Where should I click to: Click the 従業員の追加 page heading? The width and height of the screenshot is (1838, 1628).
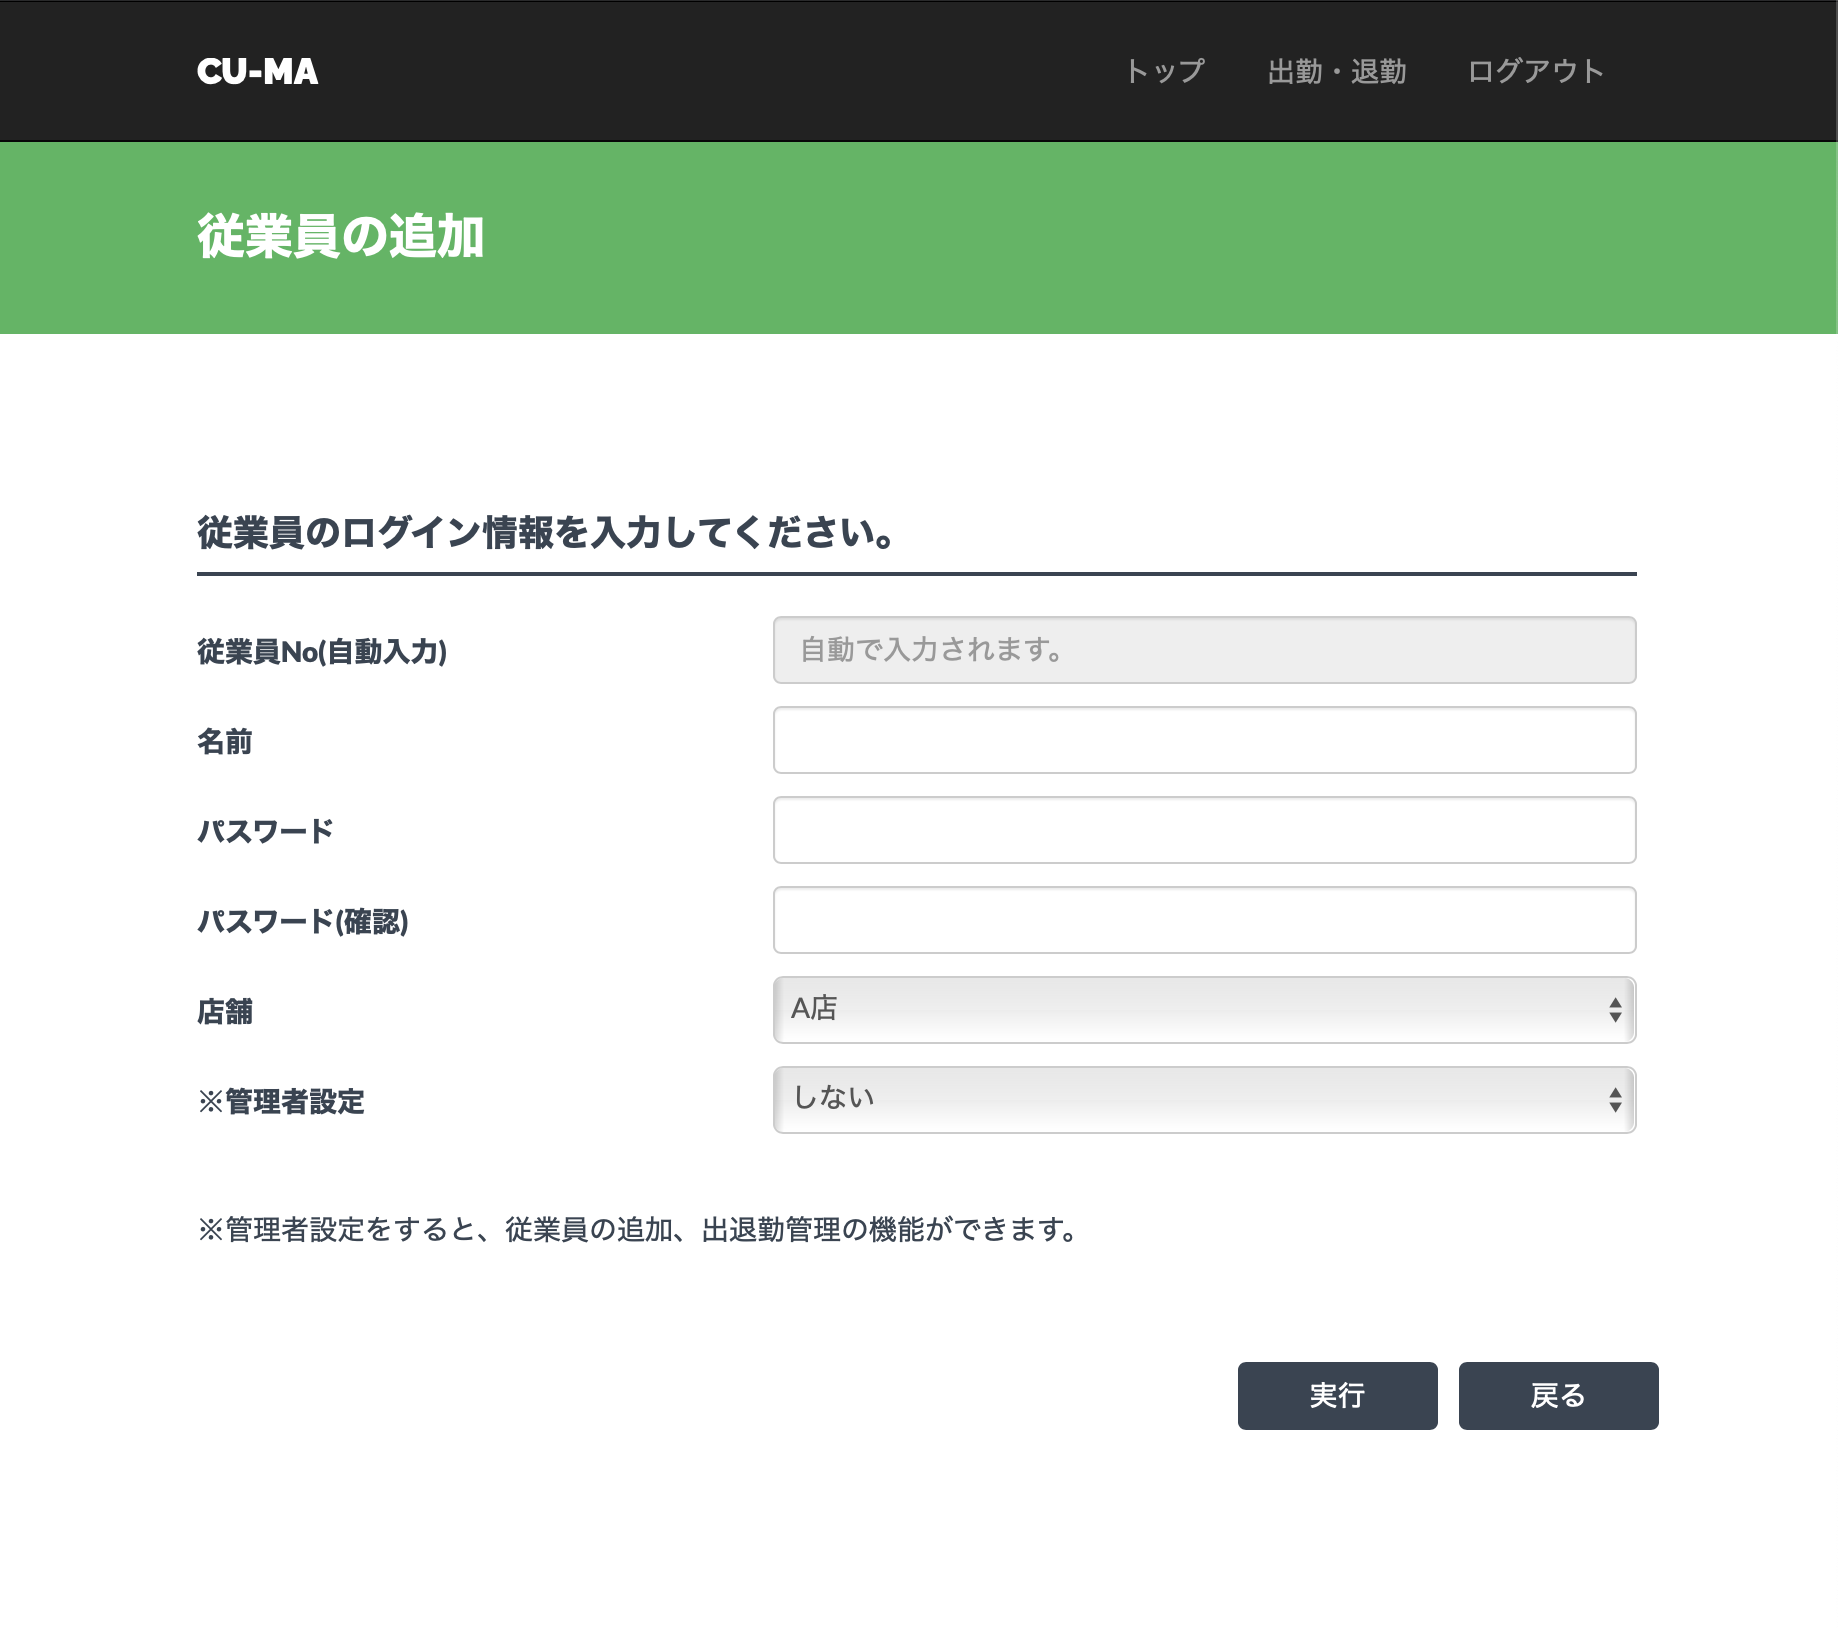tap(340, 237)
